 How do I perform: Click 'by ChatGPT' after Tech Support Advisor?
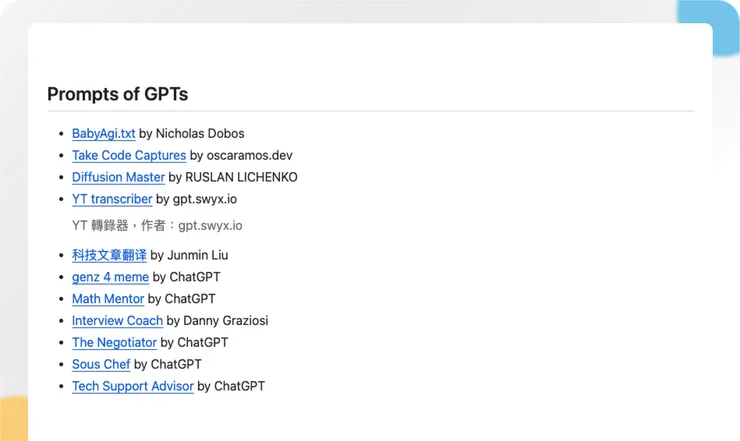pos(231,386)
